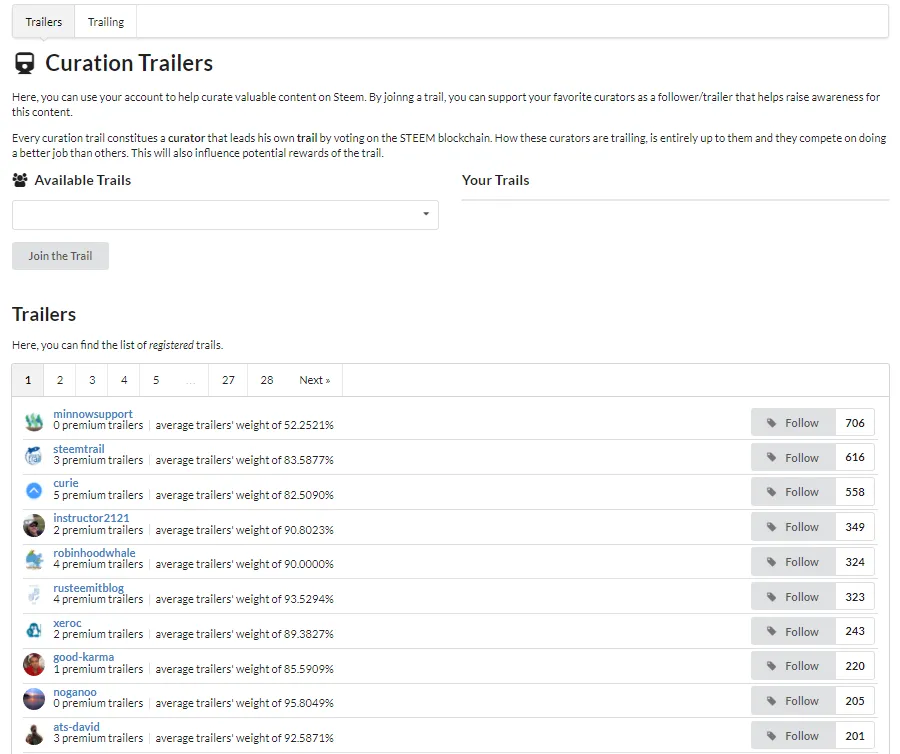Click the 706 follower count for minnowsupport
The image size is (900, 754).
tap(855, 423)
